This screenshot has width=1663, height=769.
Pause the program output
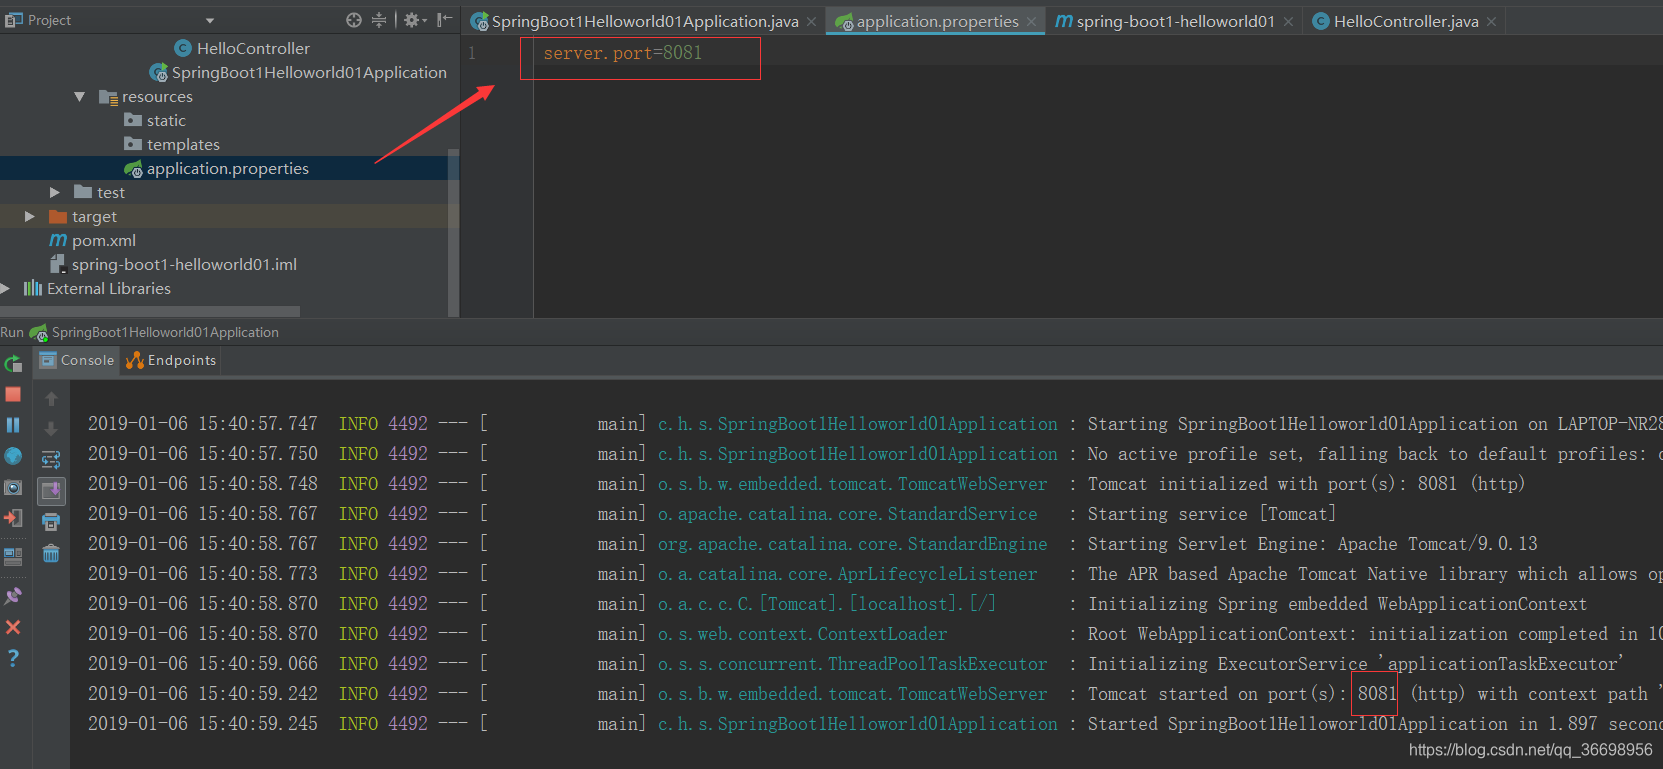(13, 425)
